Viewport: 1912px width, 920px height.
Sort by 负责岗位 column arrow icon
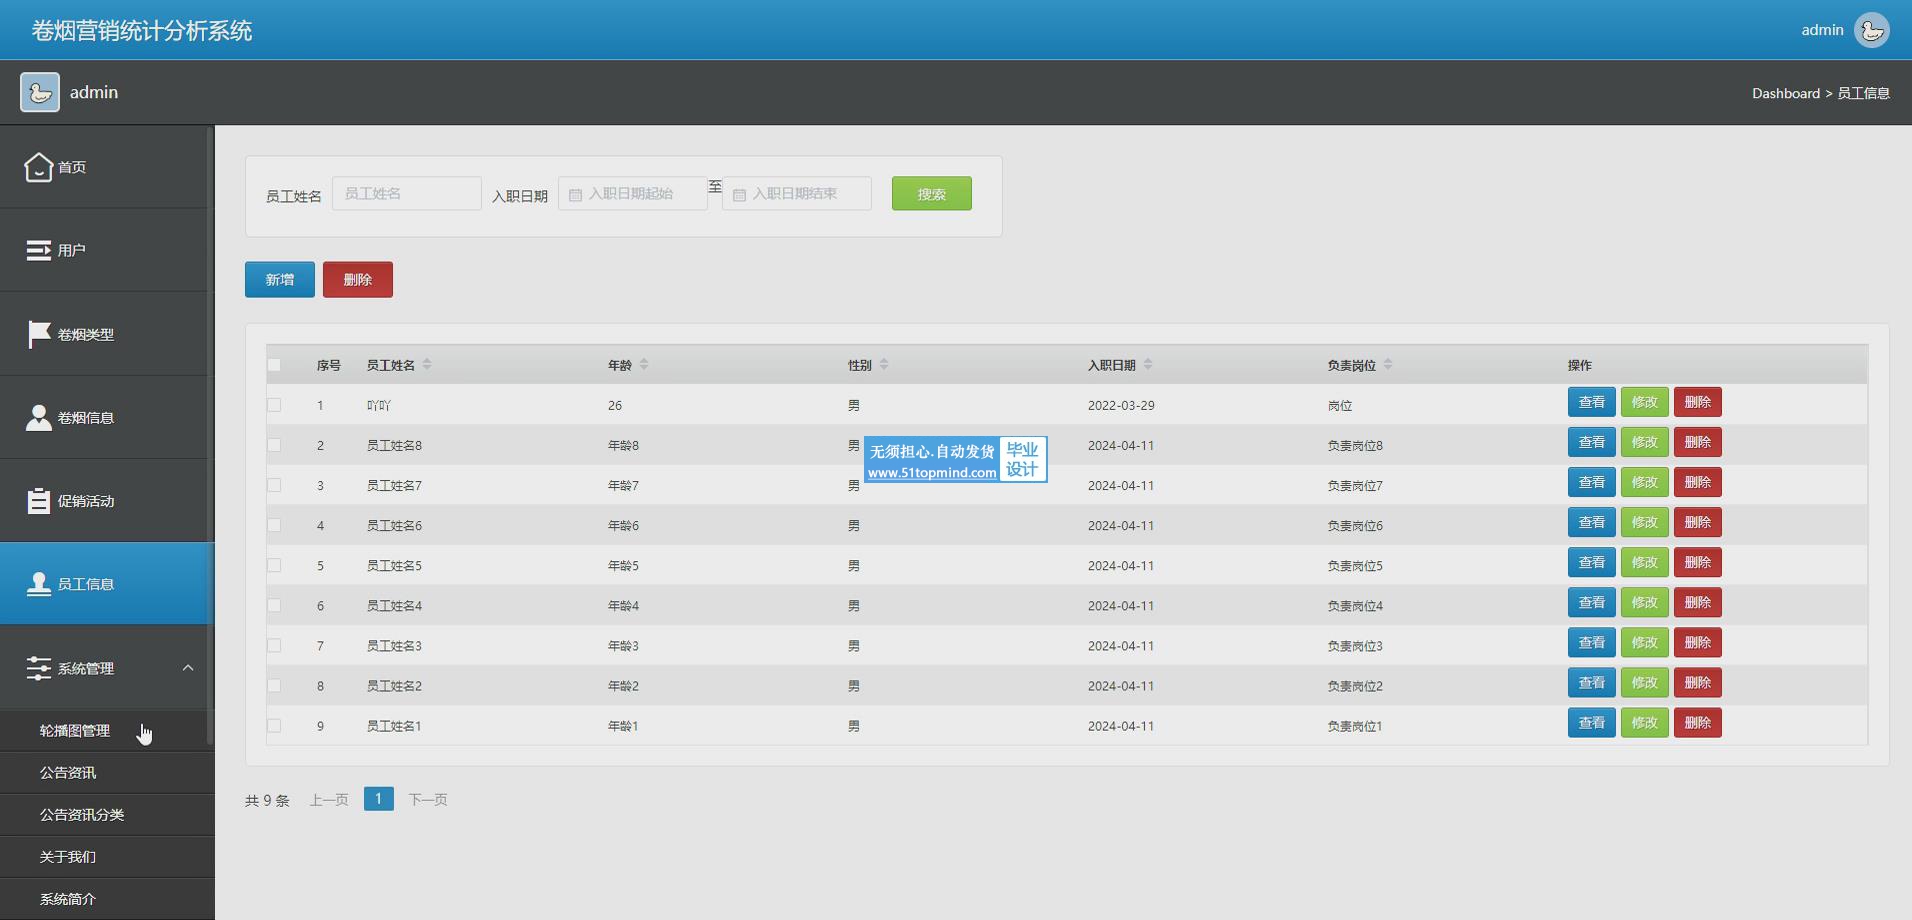coord(1388,364)
